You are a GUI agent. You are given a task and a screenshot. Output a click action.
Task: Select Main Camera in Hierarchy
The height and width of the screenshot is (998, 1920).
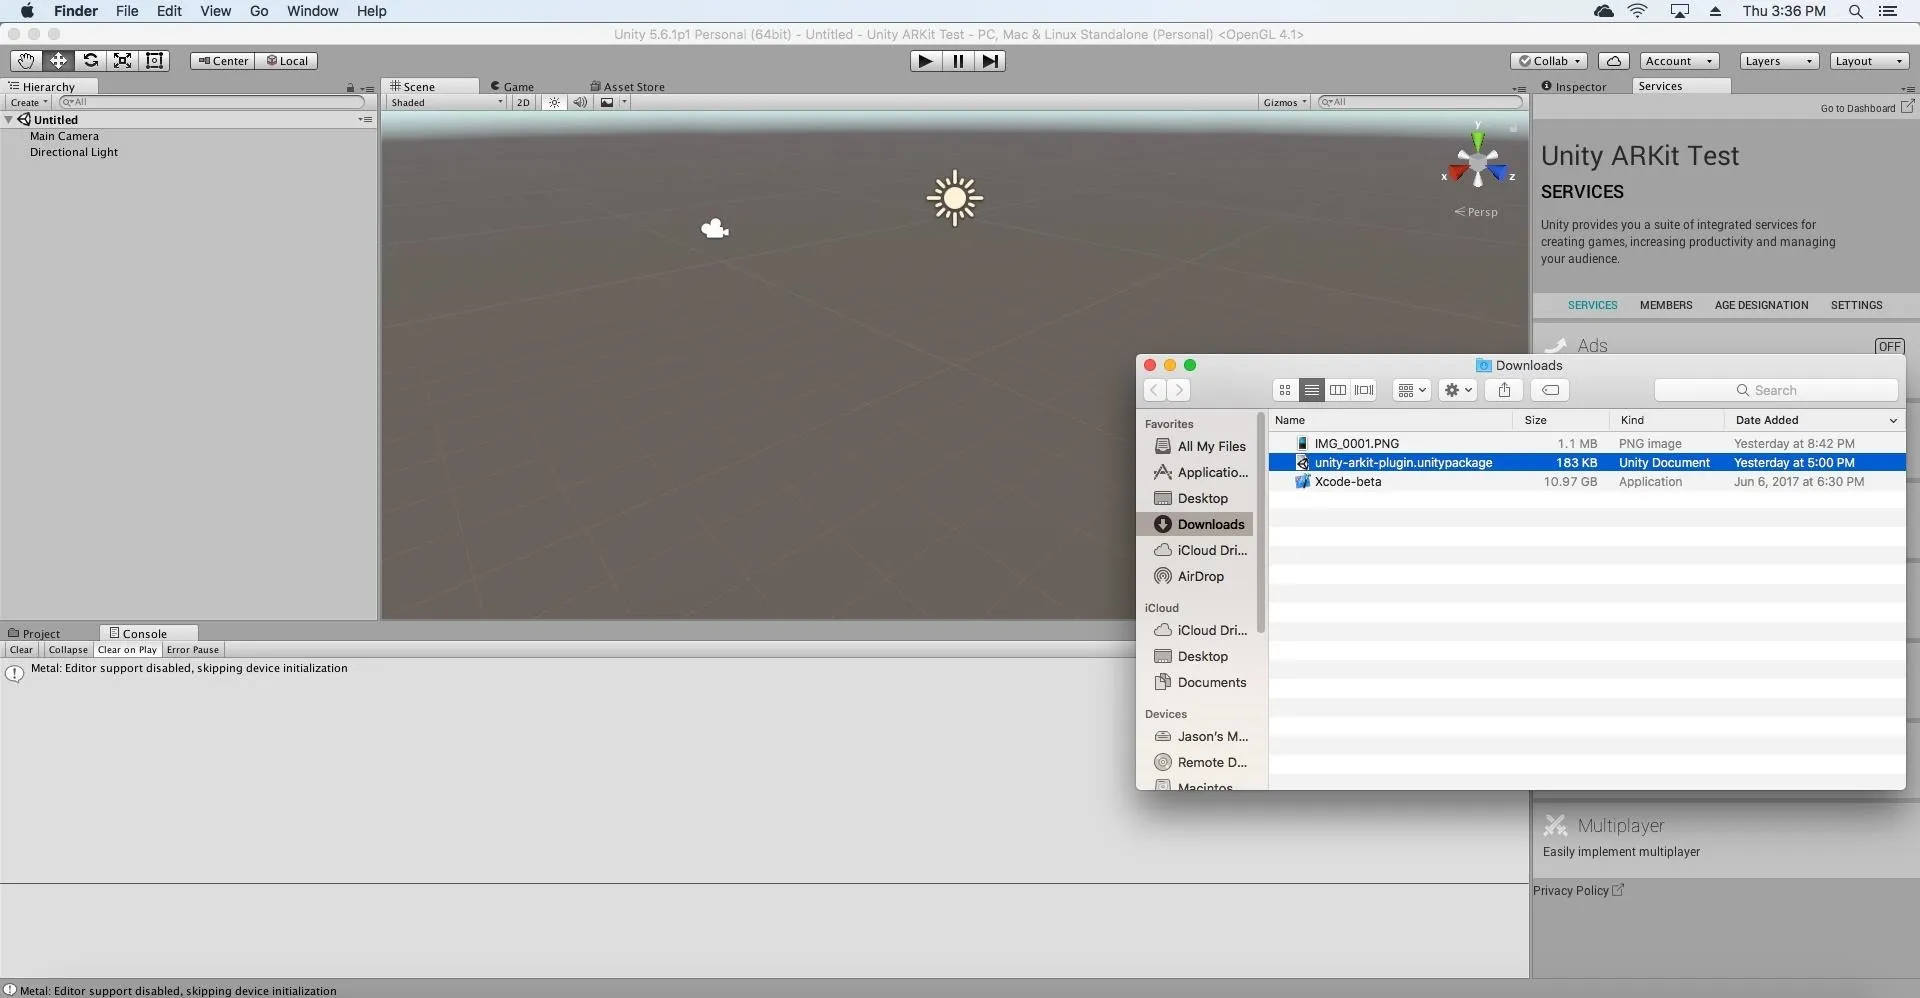(x=64, y=136)
